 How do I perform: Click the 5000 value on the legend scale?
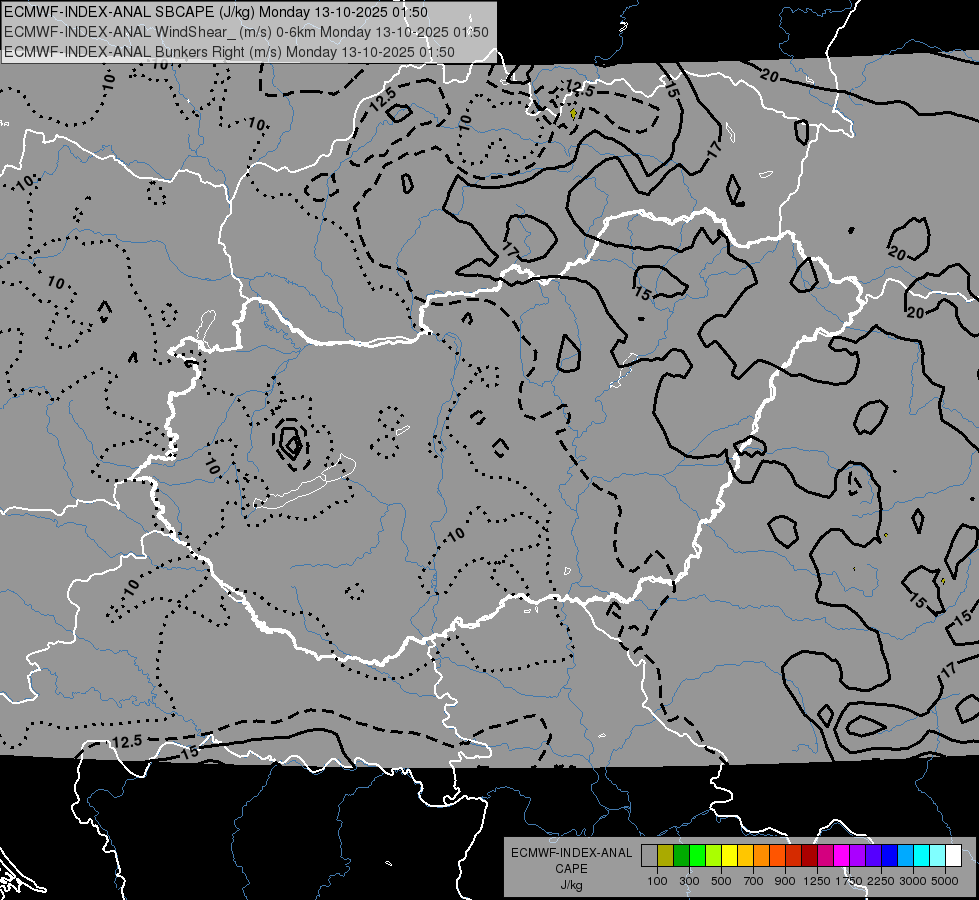coord(945,881)
